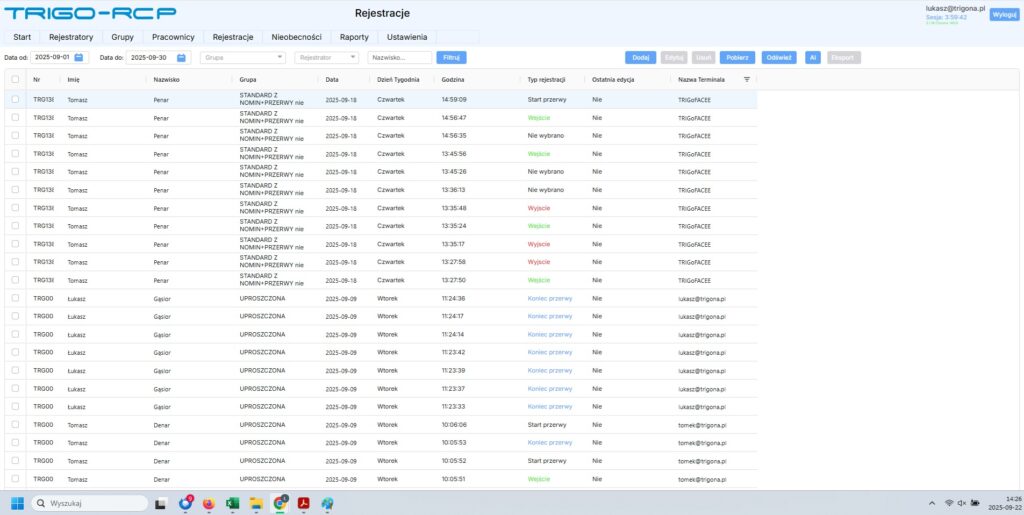1024x515 pixels.
Task: Focus the Nazwisko search field
Action: (399, 58)
